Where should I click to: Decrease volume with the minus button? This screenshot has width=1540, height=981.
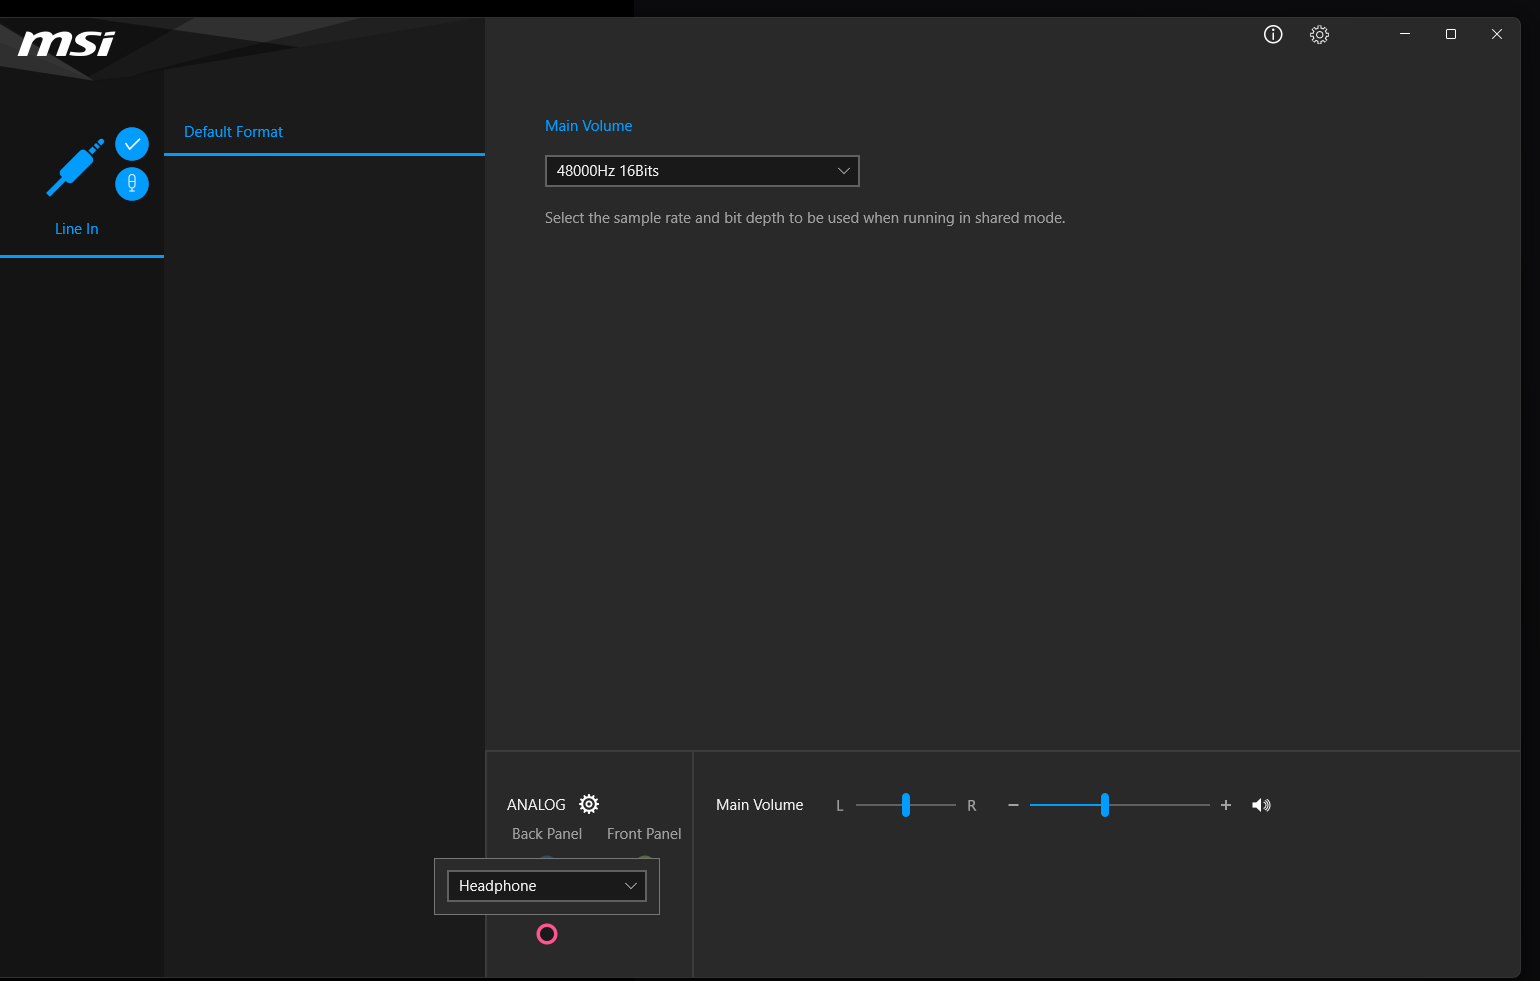pos(1013,805)
